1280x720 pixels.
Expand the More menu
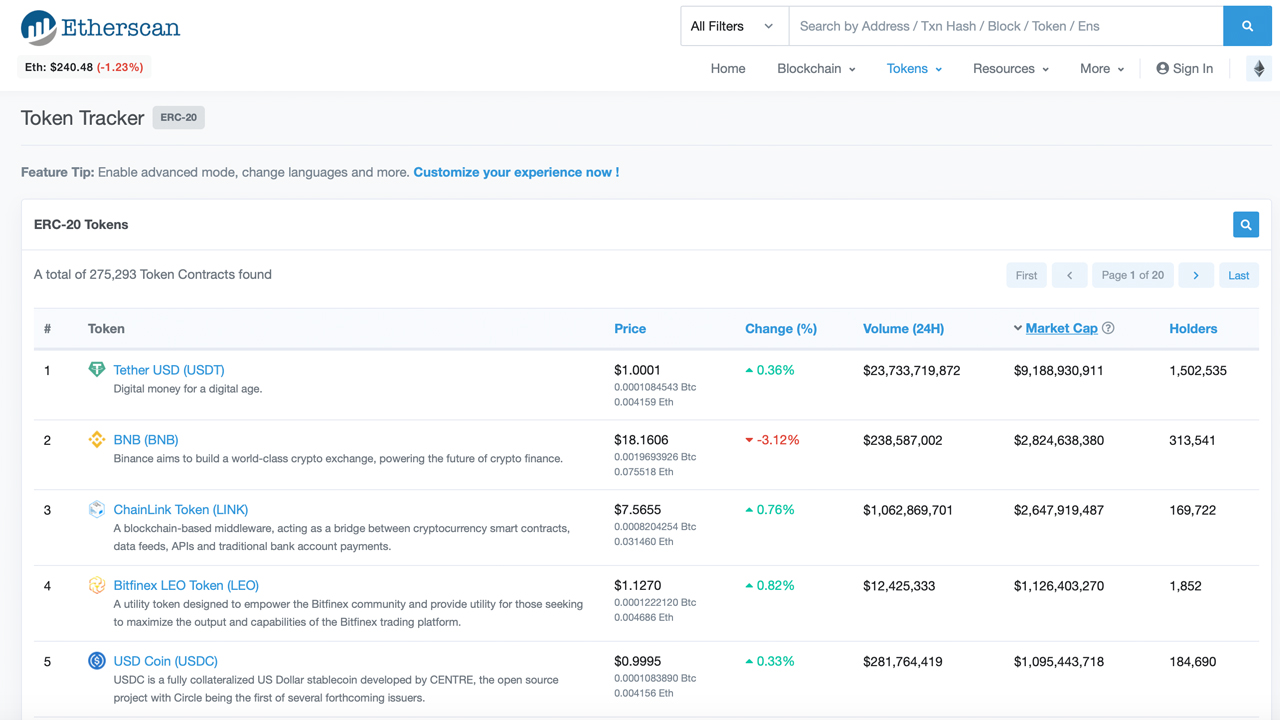1102,69
